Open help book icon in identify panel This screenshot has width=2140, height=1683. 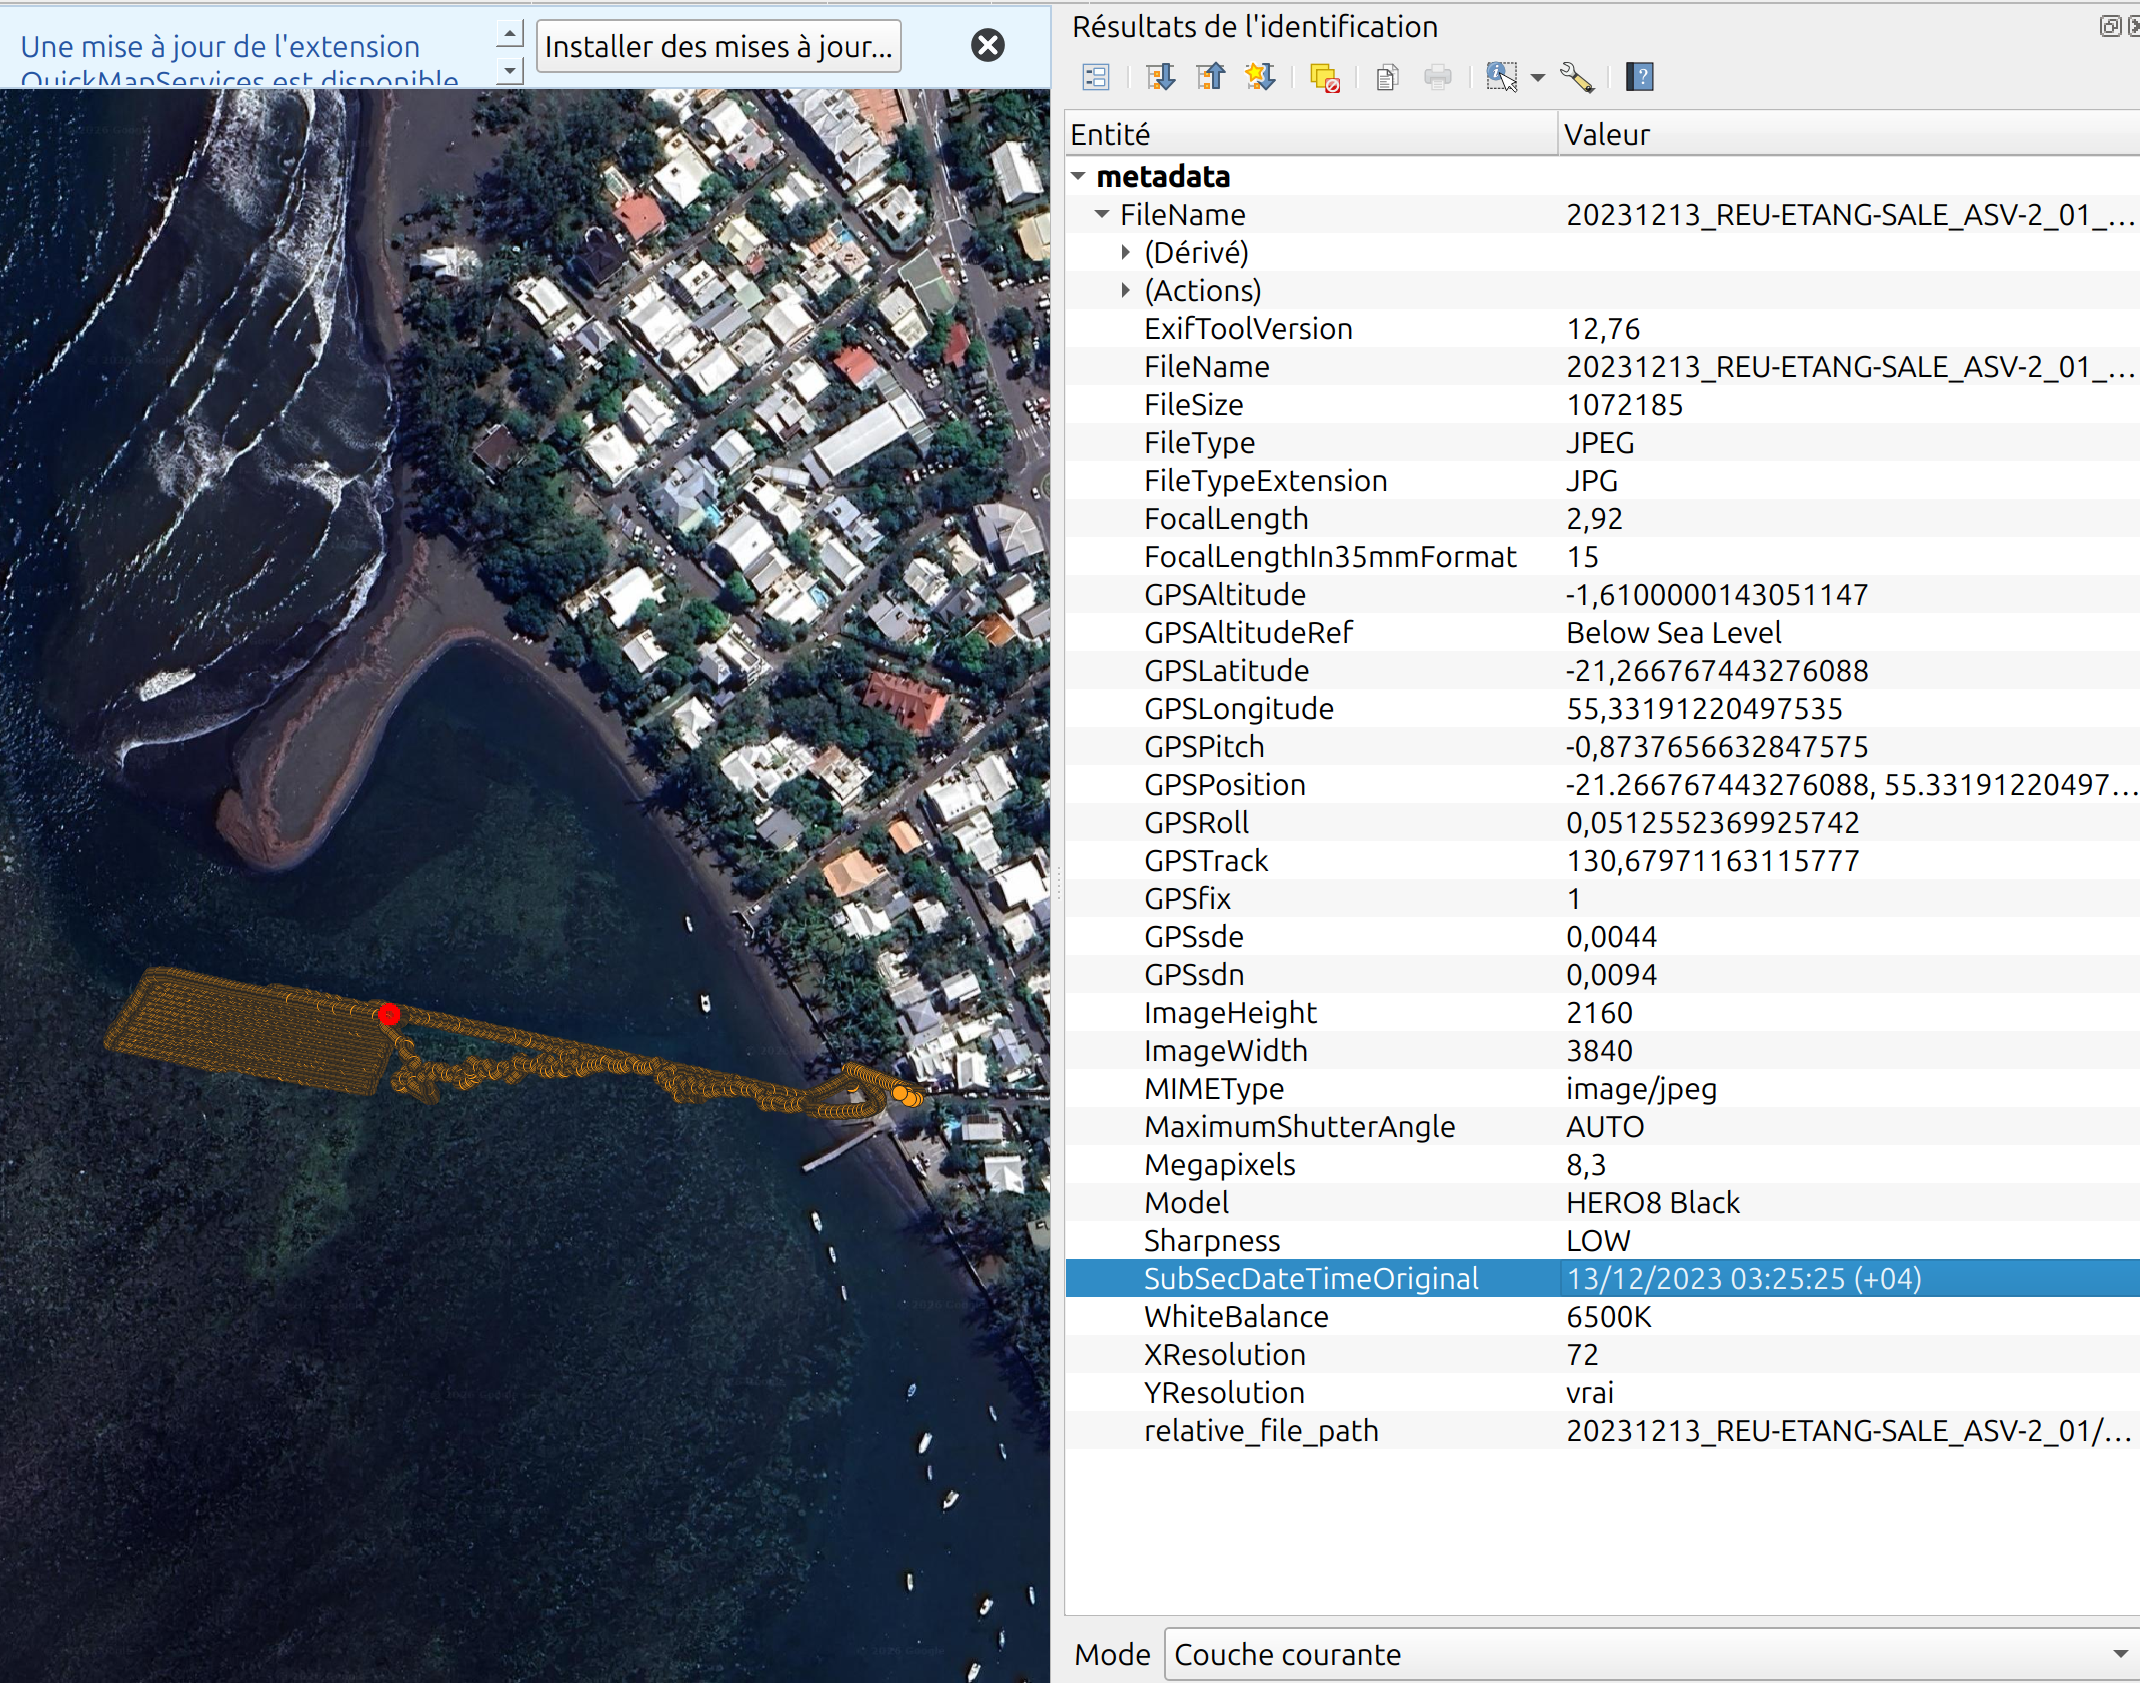click(1640, 77)
